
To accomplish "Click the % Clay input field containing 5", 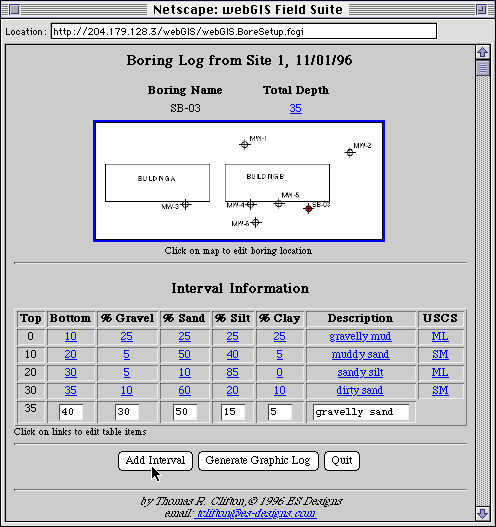I will click(280, 412).
